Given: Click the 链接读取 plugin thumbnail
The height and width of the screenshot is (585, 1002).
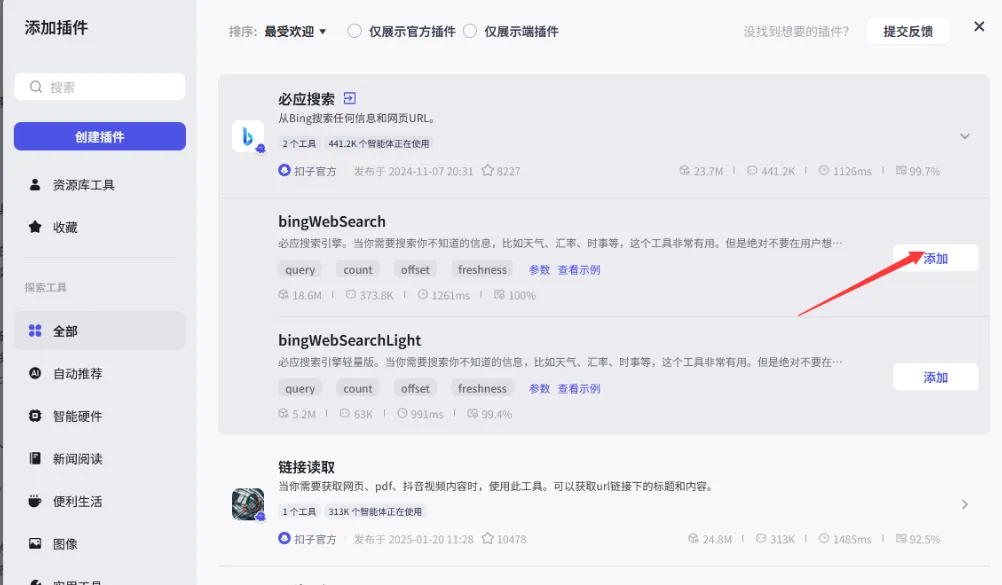Looking at the screenshot, I should pos(248,504).
